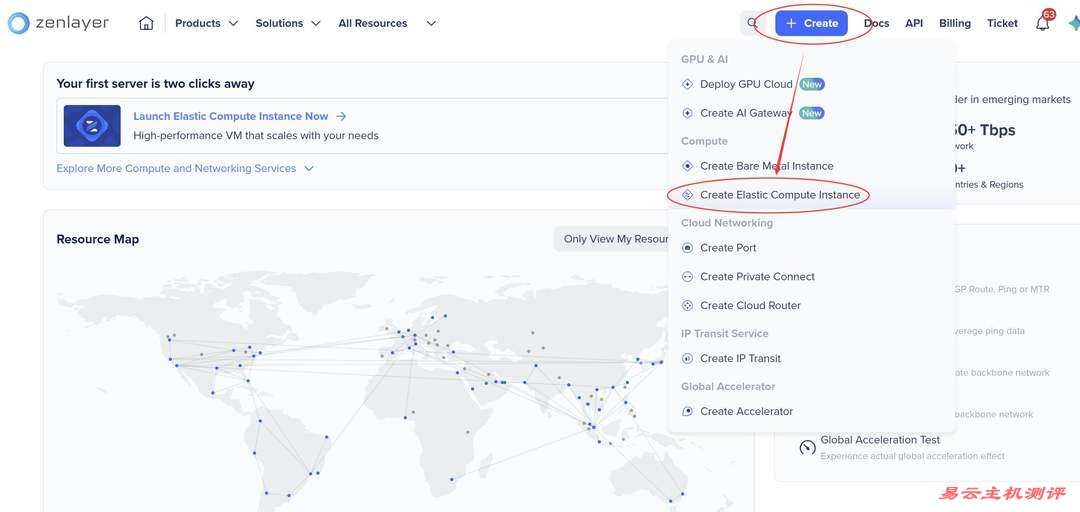Expand the Solutions dropdown
This screenshot has width=1080, height=512.
click(x=287, y=23)
